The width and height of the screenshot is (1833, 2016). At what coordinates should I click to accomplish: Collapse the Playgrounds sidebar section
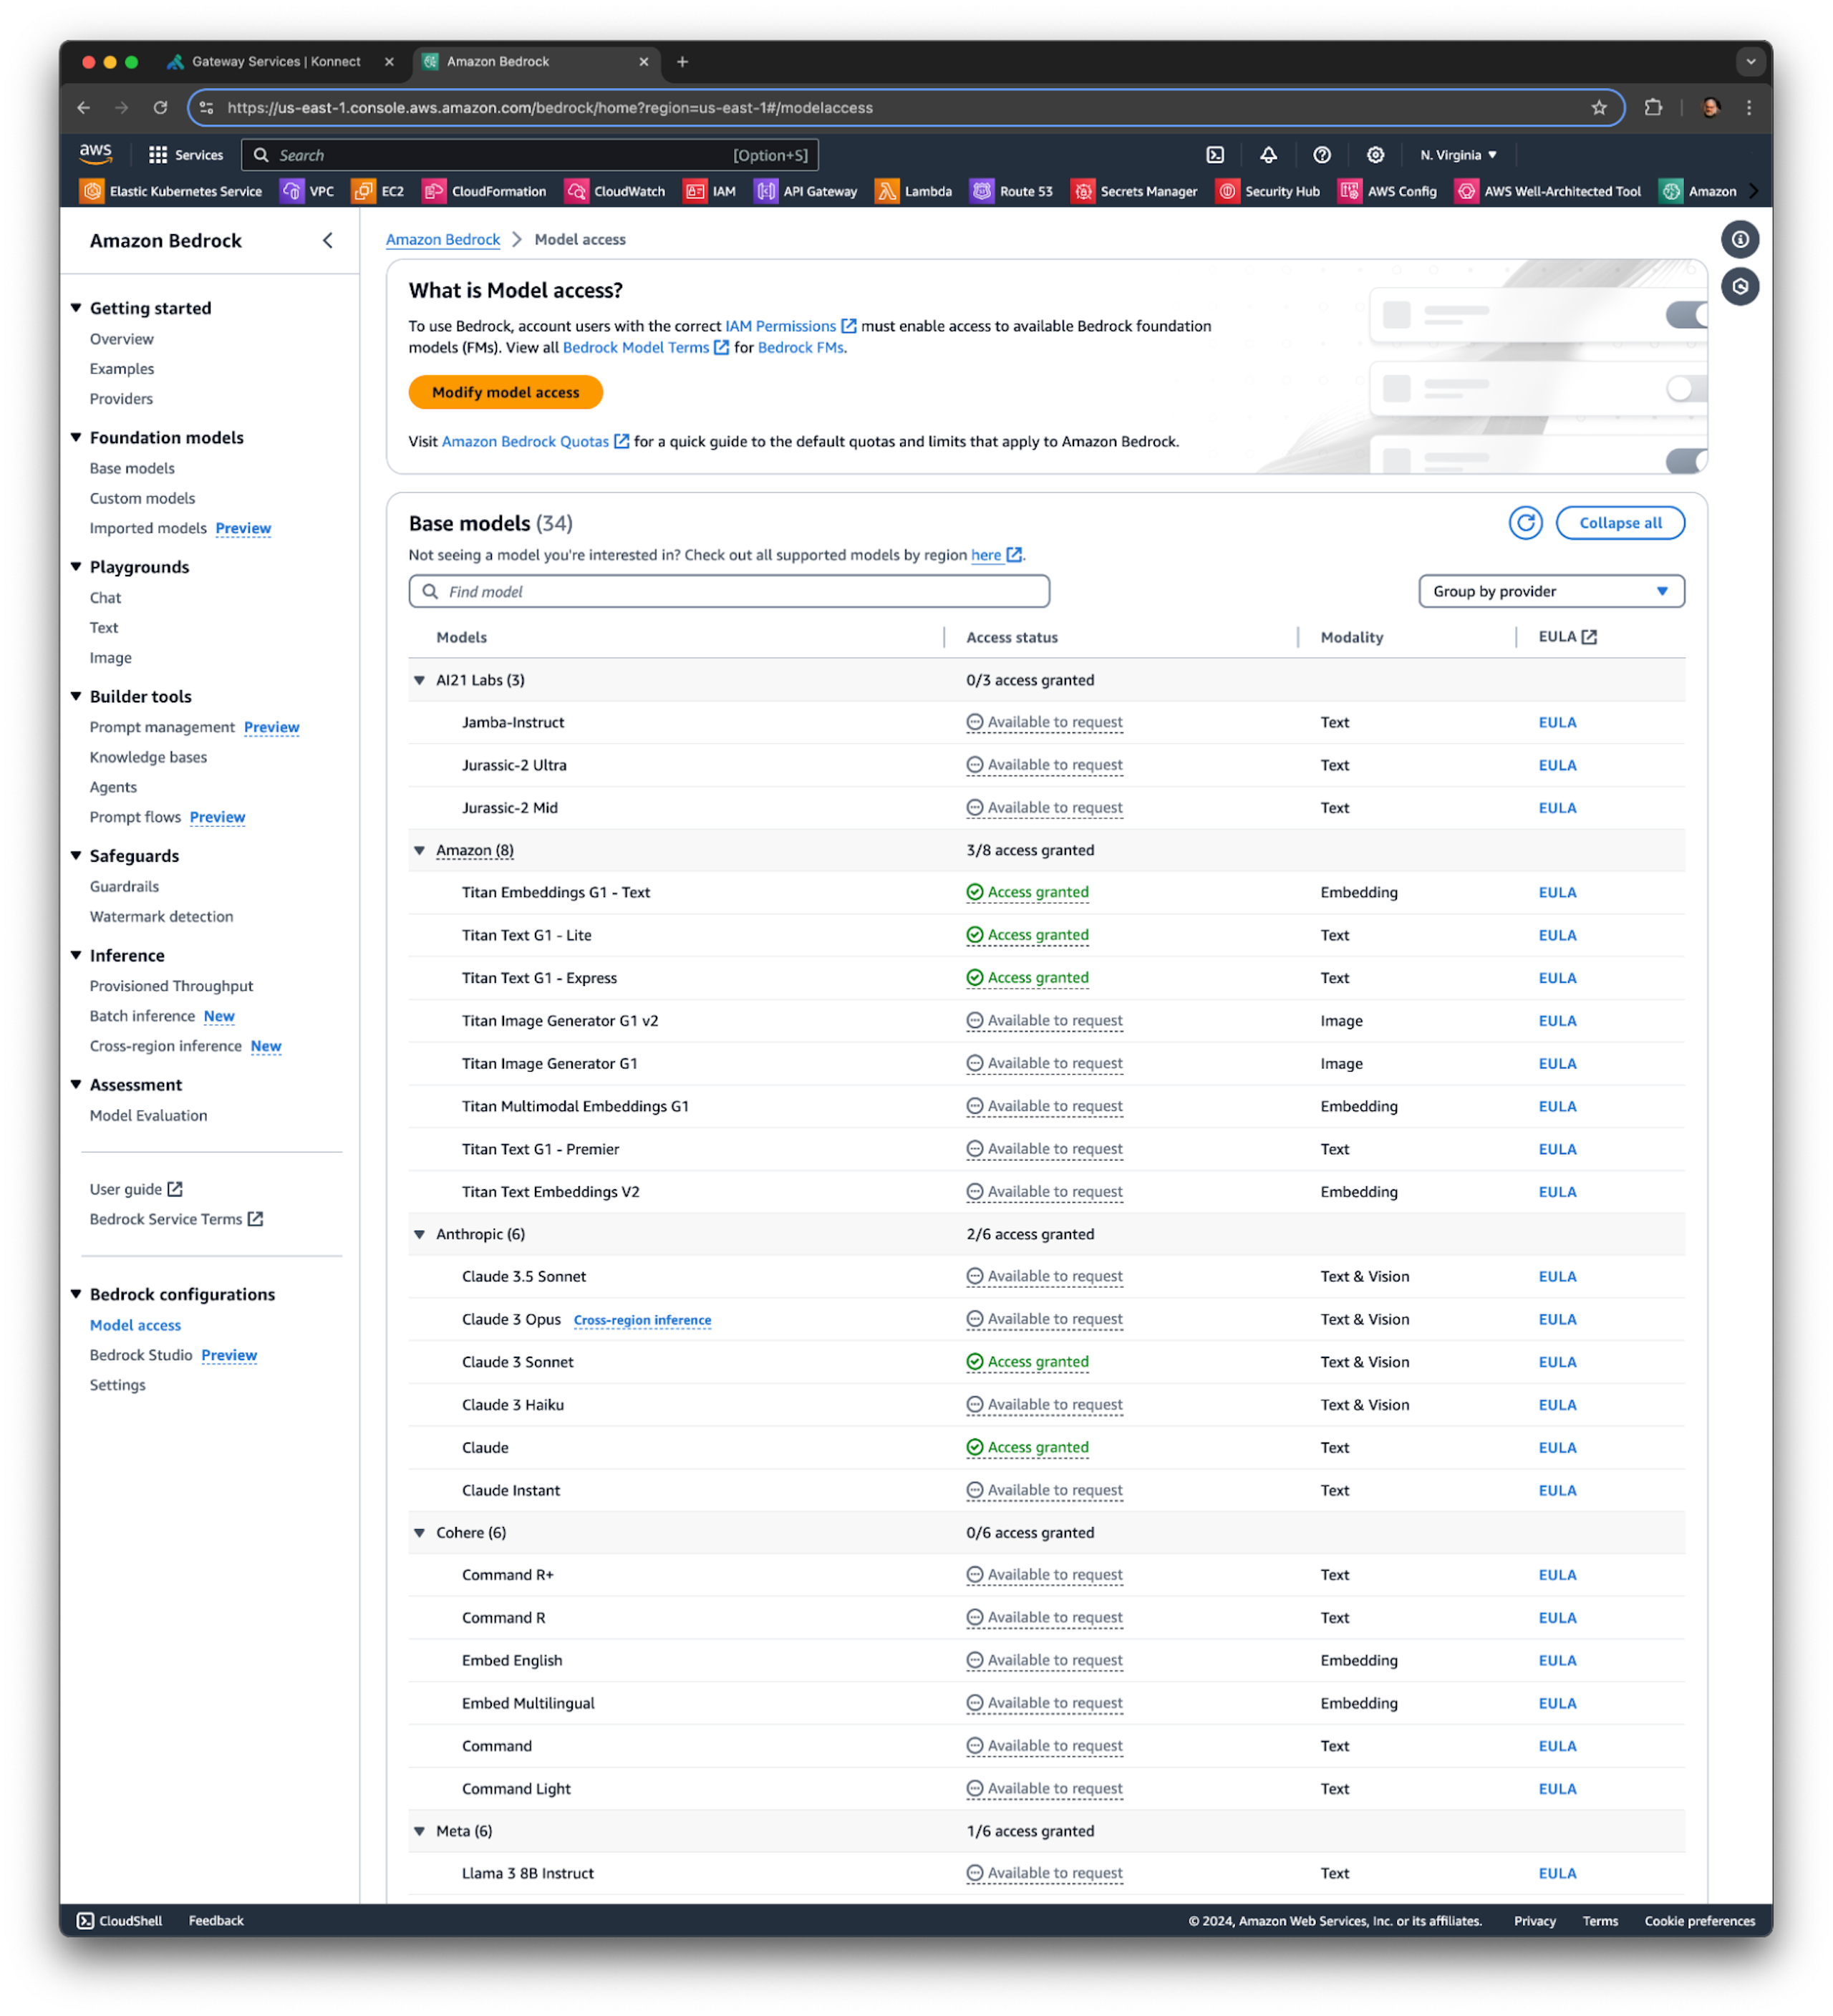pos(76,567)
